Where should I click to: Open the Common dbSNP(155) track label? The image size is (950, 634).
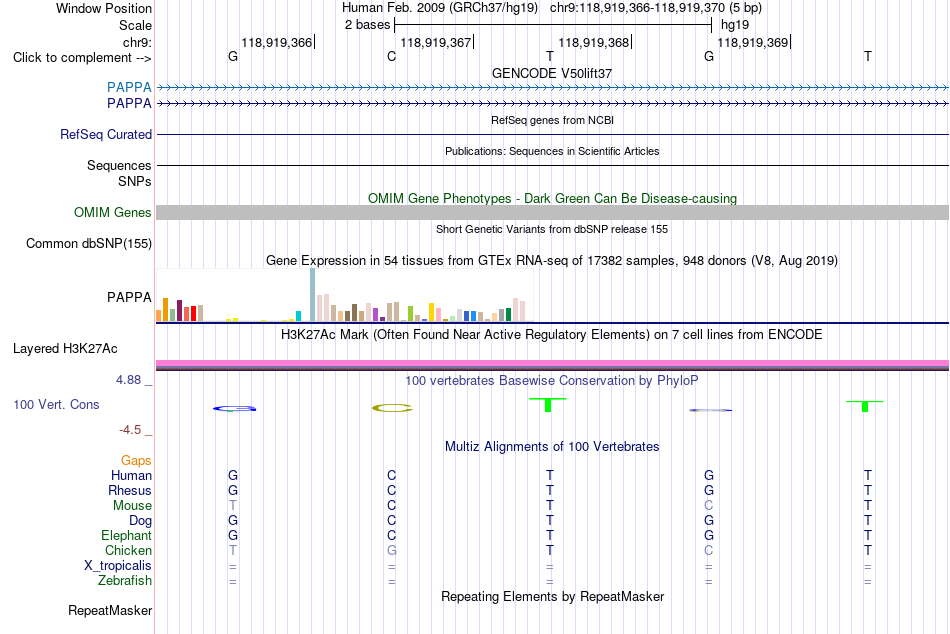click(89, 244)
